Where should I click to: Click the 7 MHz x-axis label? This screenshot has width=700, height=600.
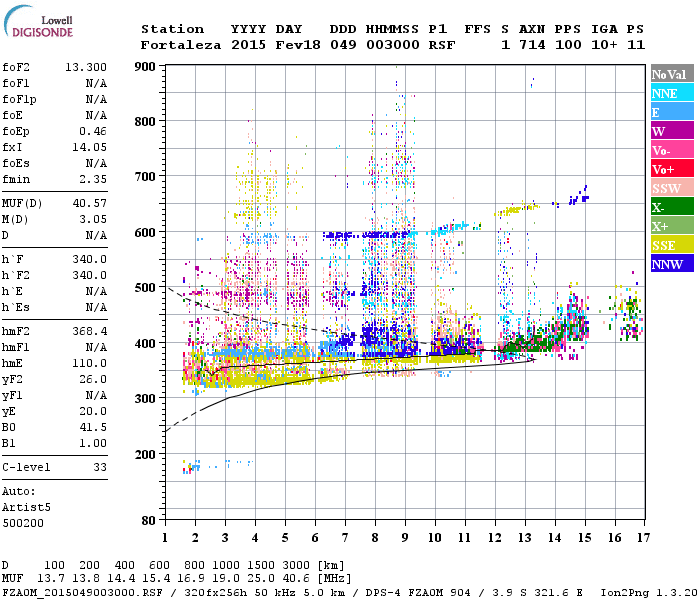(x=345, y=538)
